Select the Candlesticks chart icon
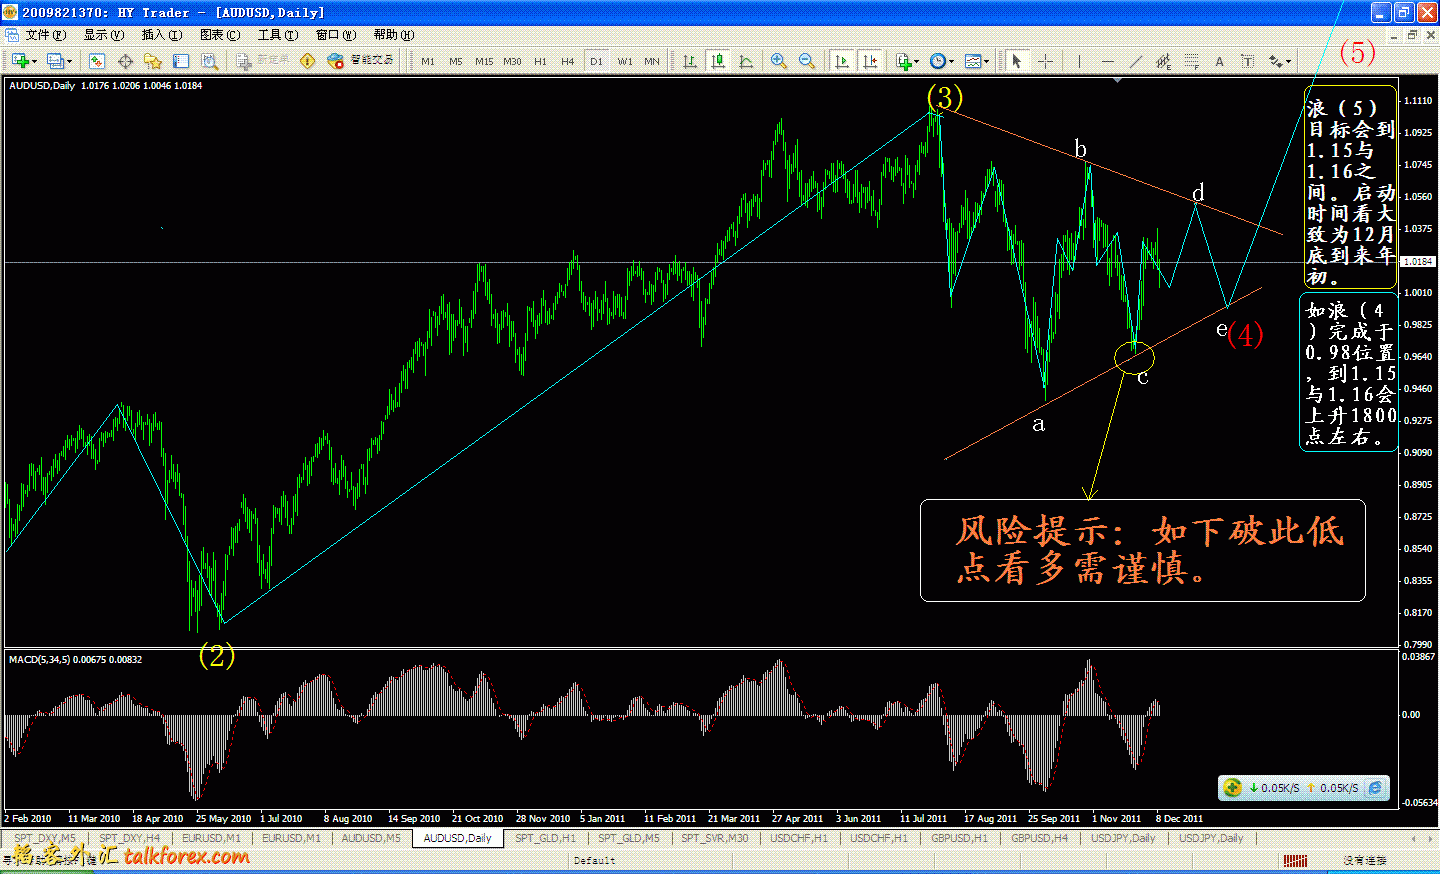This screenshot has height=874, width=1440. pos(718,61)
